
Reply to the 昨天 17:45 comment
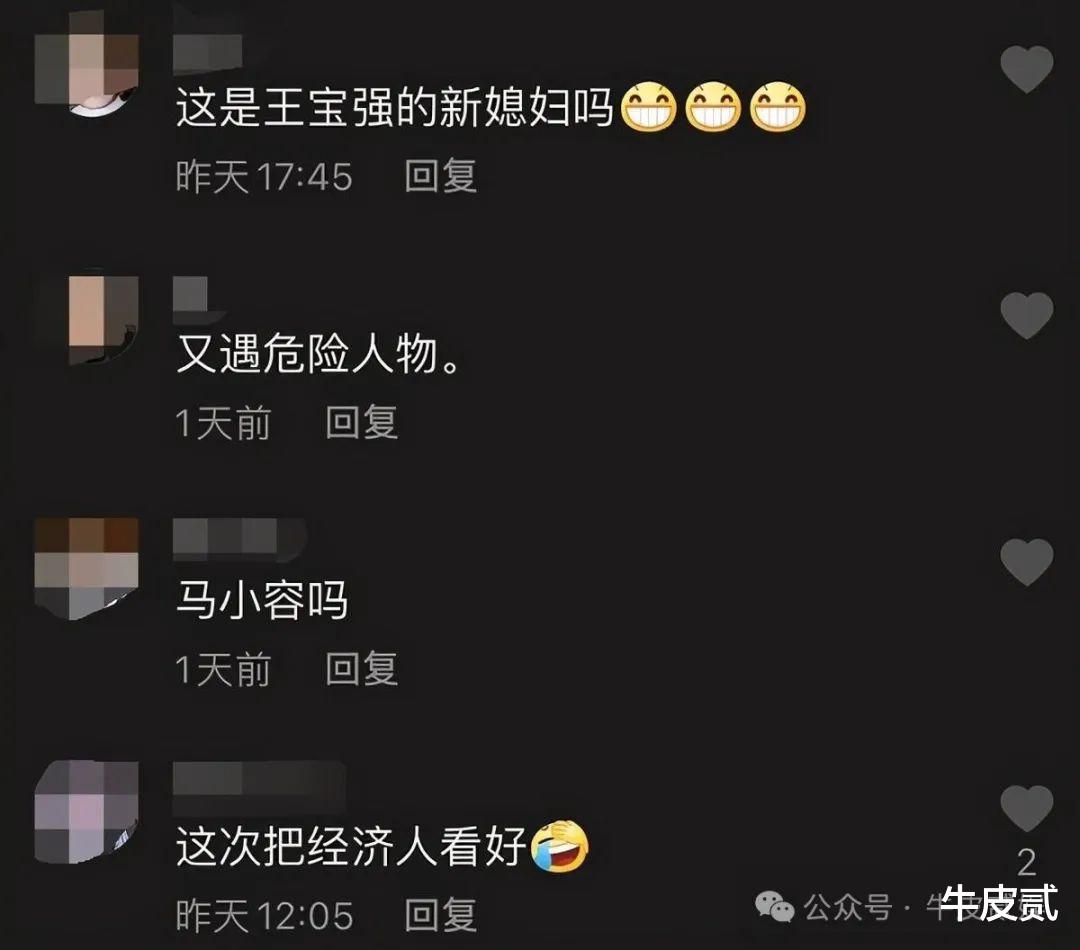(x=441, y=176)
